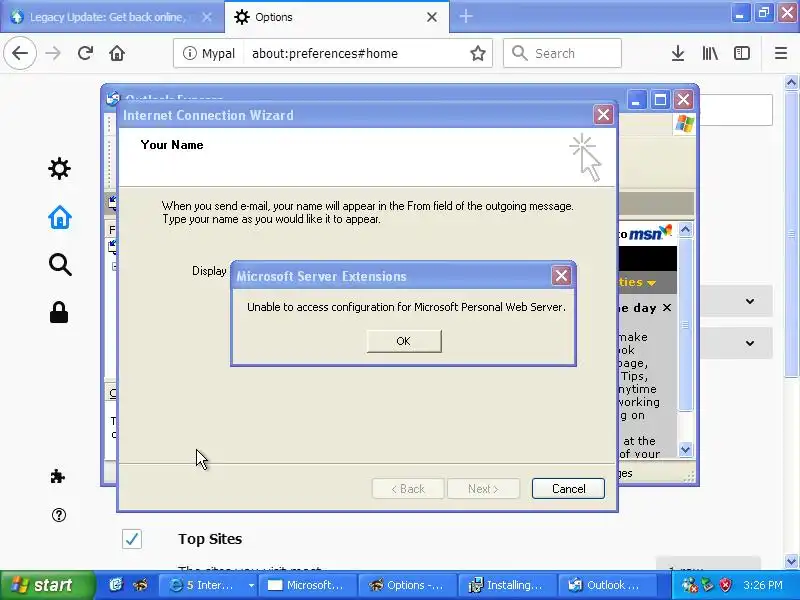The width and height of the screenshot is (800, 600).
Task: Click the msn logo in Outlook Express
Action: click(x=649, y=233)
